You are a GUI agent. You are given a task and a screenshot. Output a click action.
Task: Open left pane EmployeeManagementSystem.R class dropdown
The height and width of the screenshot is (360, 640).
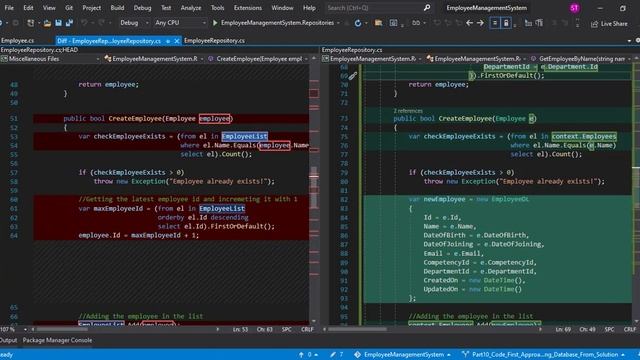click(153, 59)
